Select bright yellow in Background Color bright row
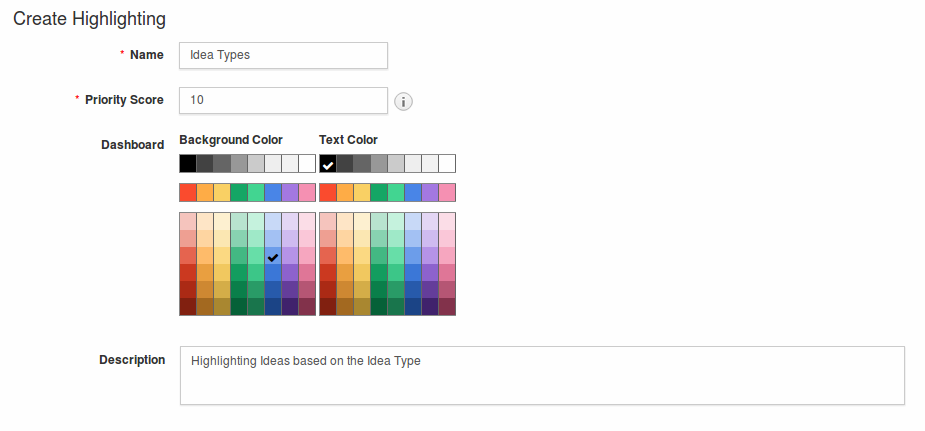This screenshot has height=431, width=925. 222,192
